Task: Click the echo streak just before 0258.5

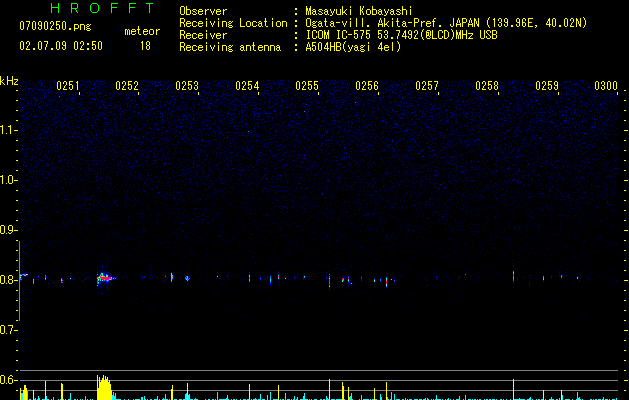Action: tap(513, 275)
